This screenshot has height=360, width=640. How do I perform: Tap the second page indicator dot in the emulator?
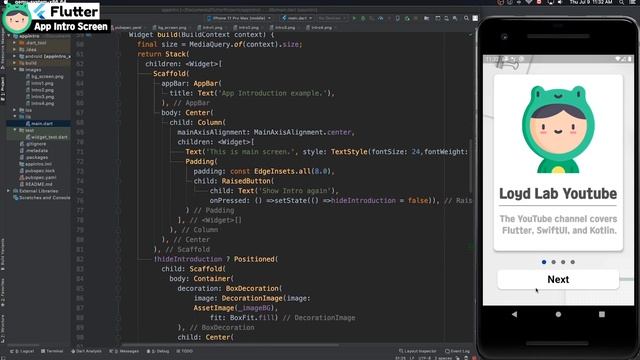(553, 262)
